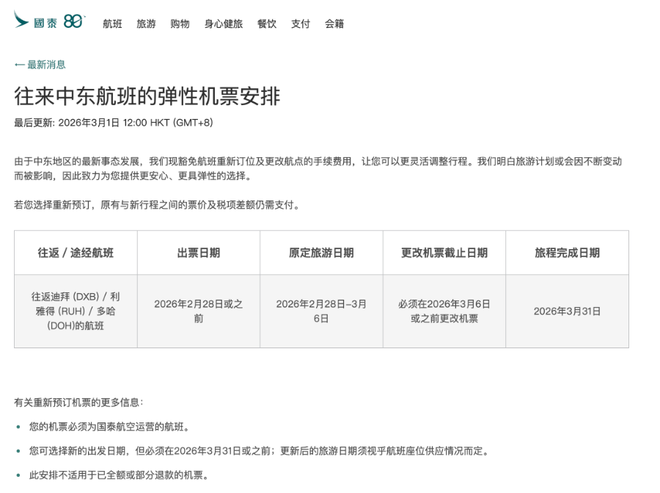This screenshot has width=660, height=493.
Task: Click the 往来中东航班的弹性机票安排 heading
Action: pyautogui.click(x=147, y=96)
